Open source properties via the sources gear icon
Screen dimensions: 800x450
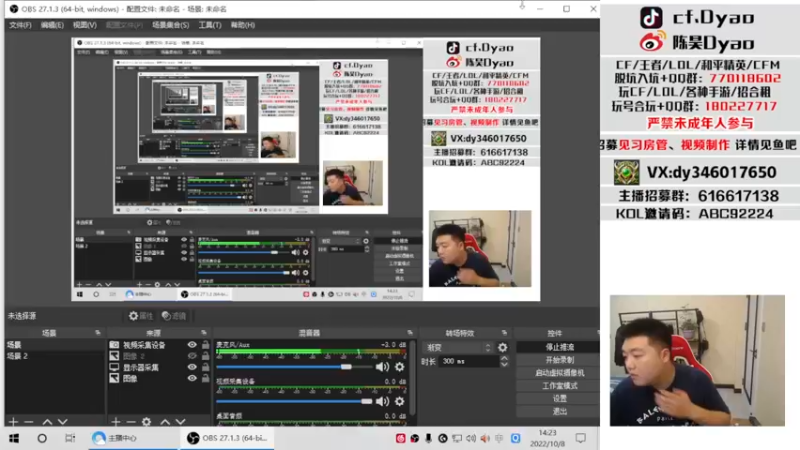(x=146, y=422)
